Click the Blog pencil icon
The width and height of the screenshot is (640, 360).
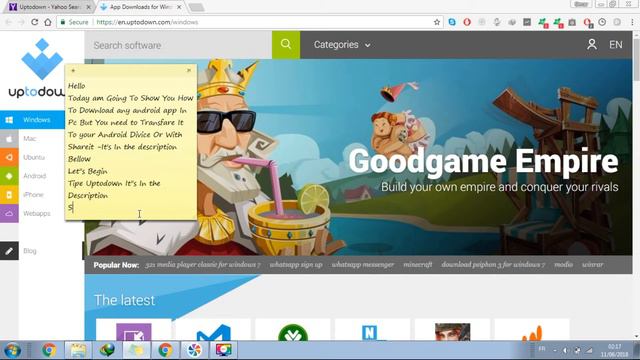tap(9, 251)
